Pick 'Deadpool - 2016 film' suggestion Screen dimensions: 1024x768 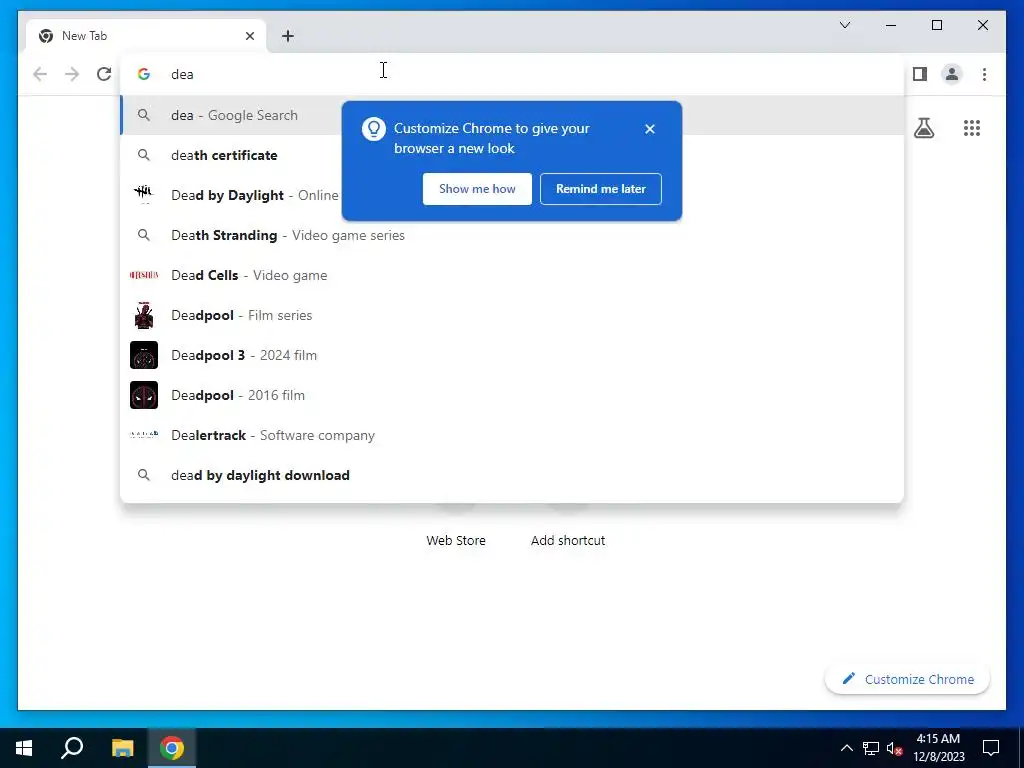coord(512,395)
